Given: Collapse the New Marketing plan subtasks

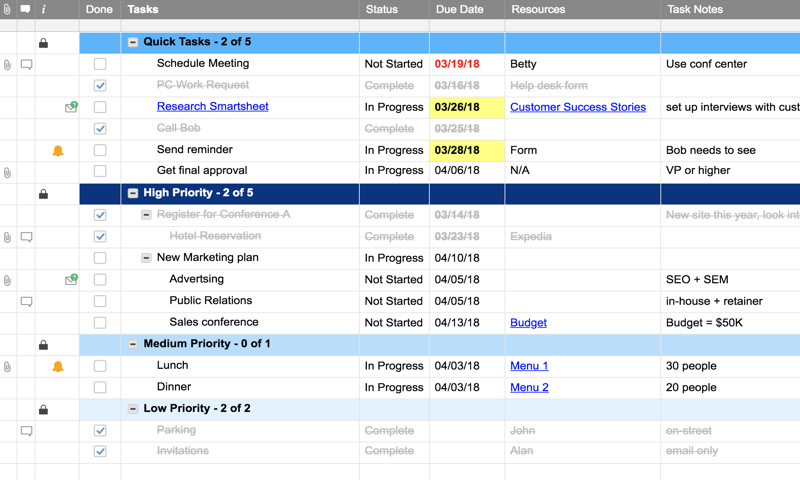Looking at the screenshot, I should (146, 258).
